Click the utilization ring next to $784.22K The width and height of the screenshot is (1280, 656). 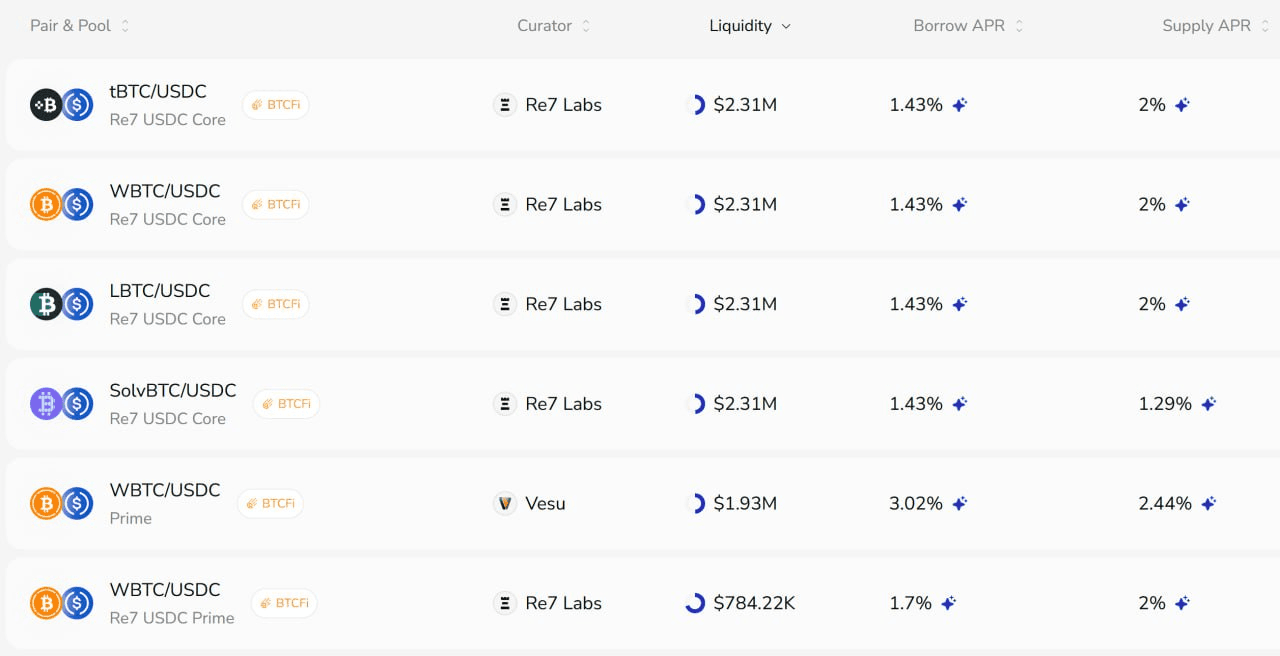coord(695,603)
